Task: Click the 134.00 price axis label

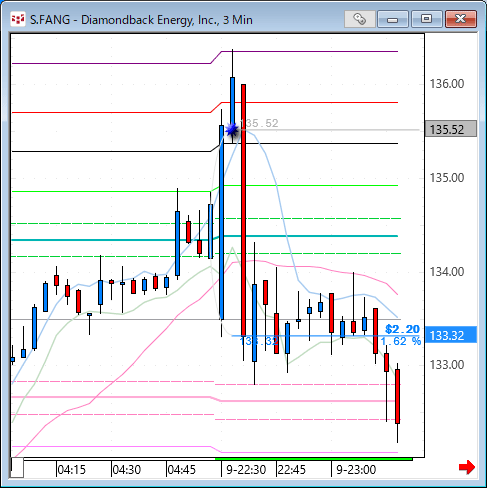Action: (447, 272)
